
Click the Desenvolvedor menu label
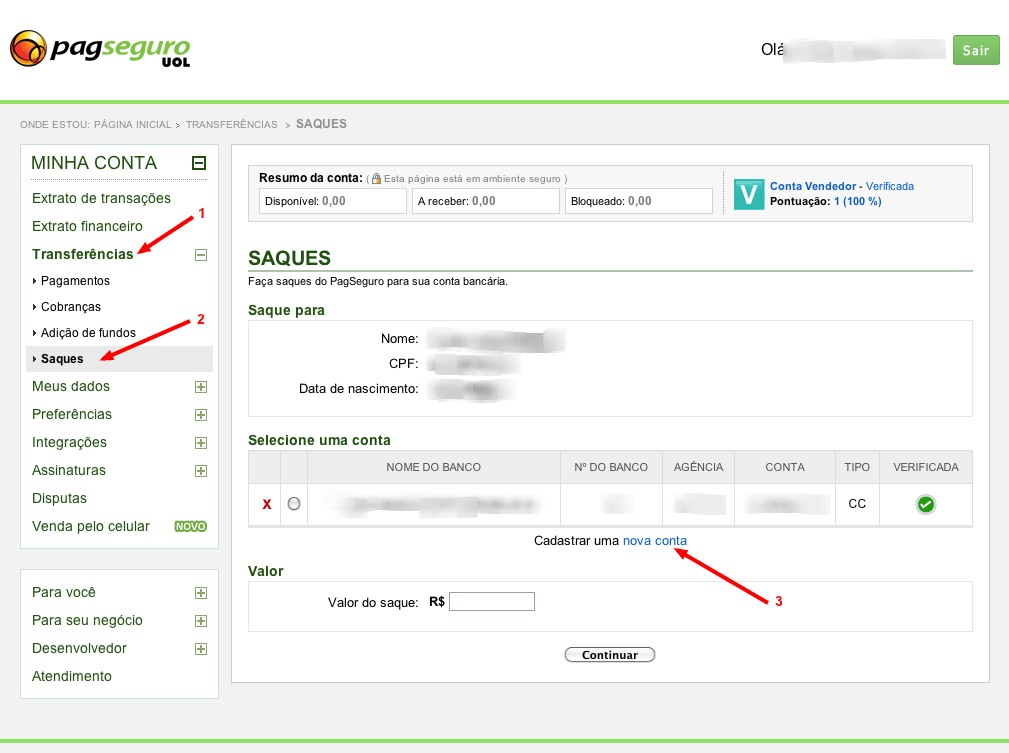[79, 648]
